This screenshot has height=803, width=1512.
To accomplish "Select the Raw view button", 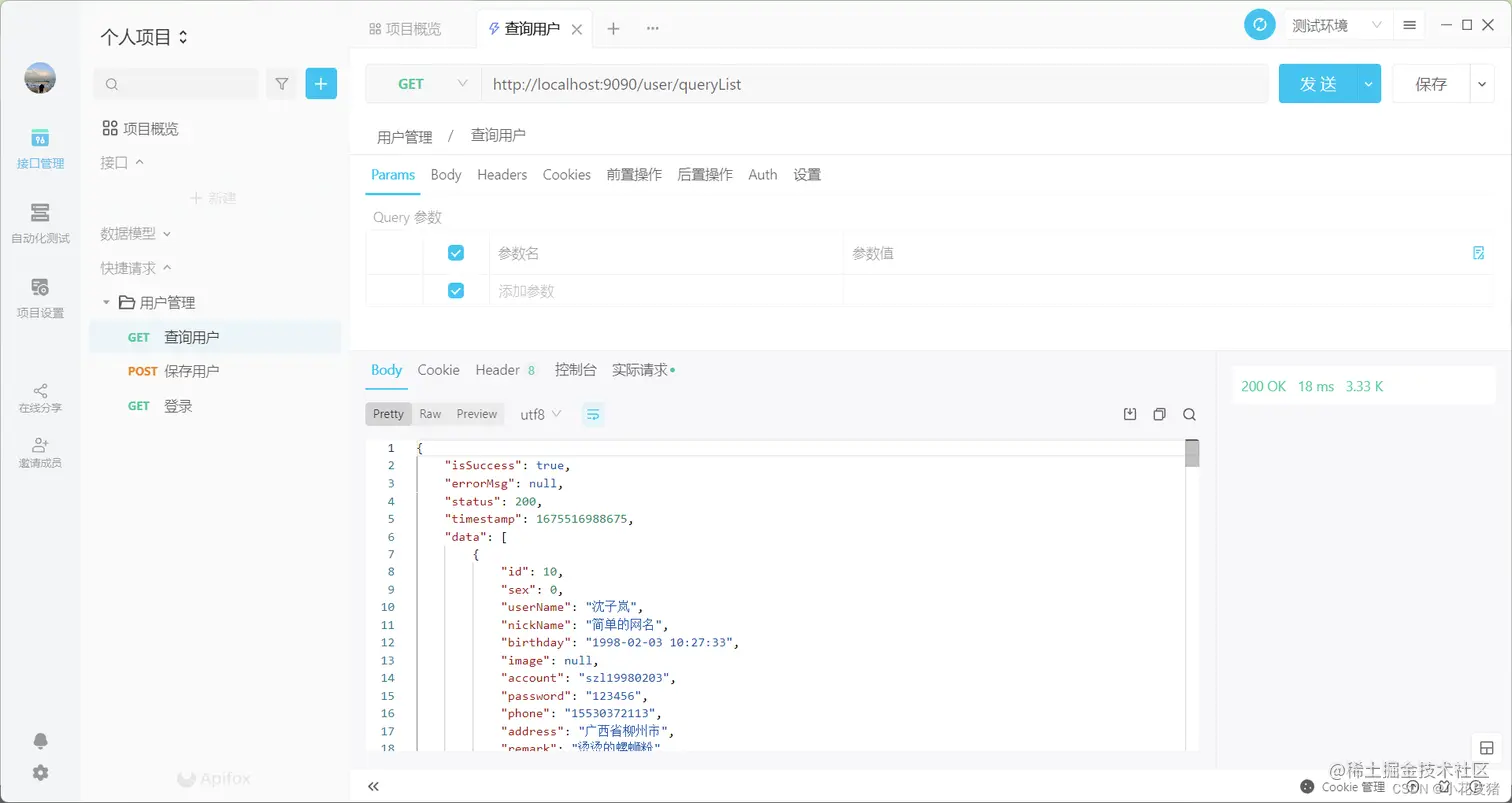I will click(430, 414).
